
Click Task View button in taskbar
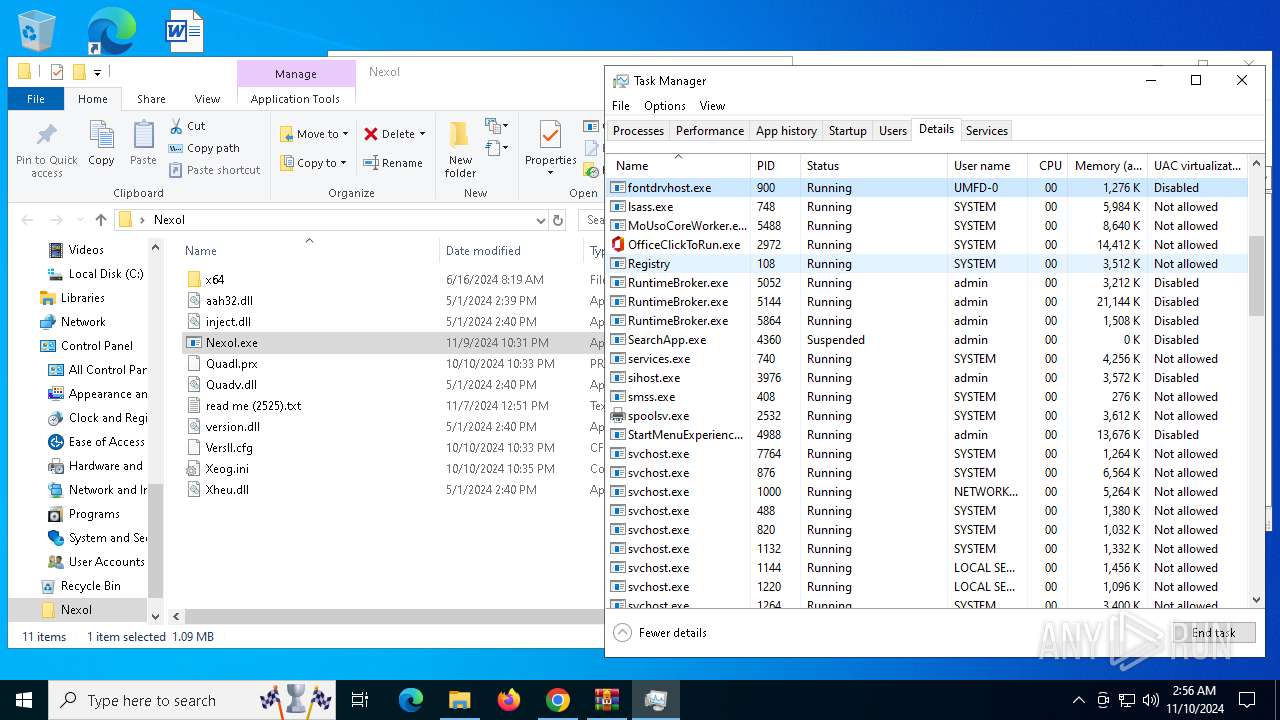(x=360, y=700)
